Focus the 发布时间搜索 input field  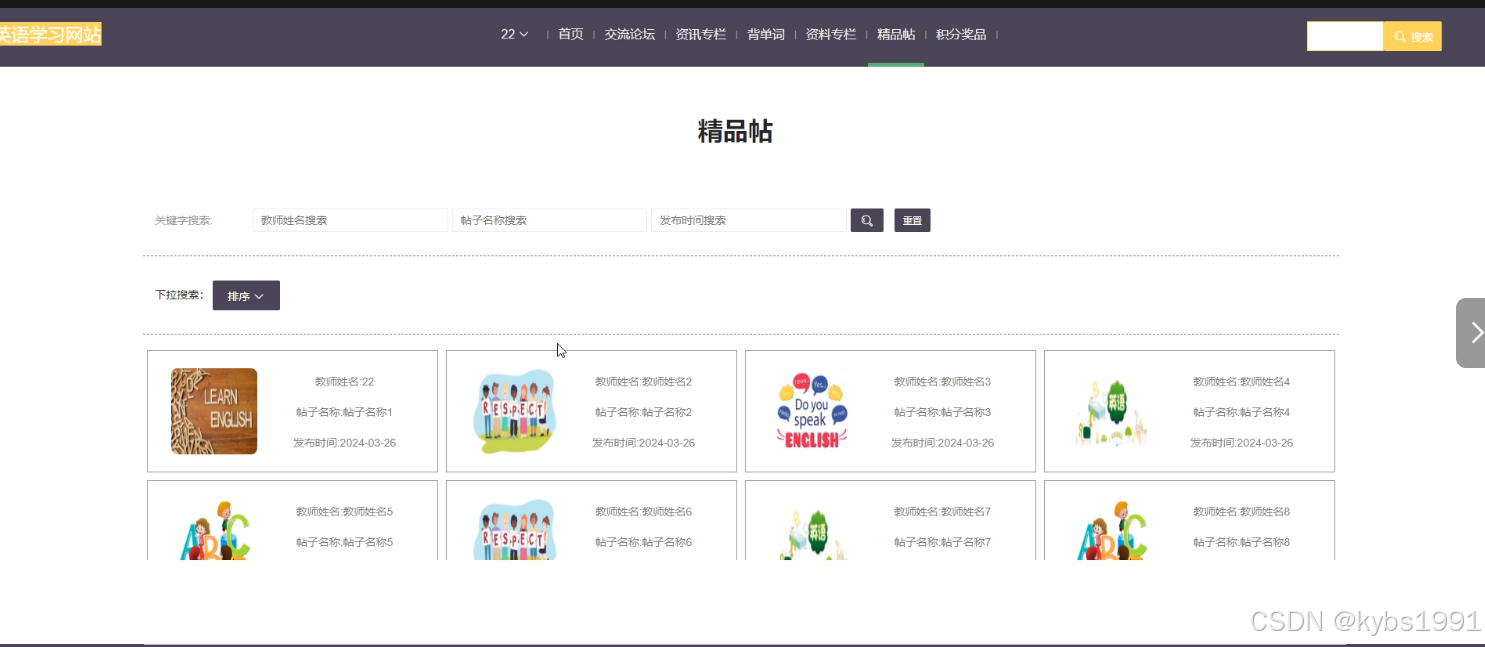tap(748, 220)
